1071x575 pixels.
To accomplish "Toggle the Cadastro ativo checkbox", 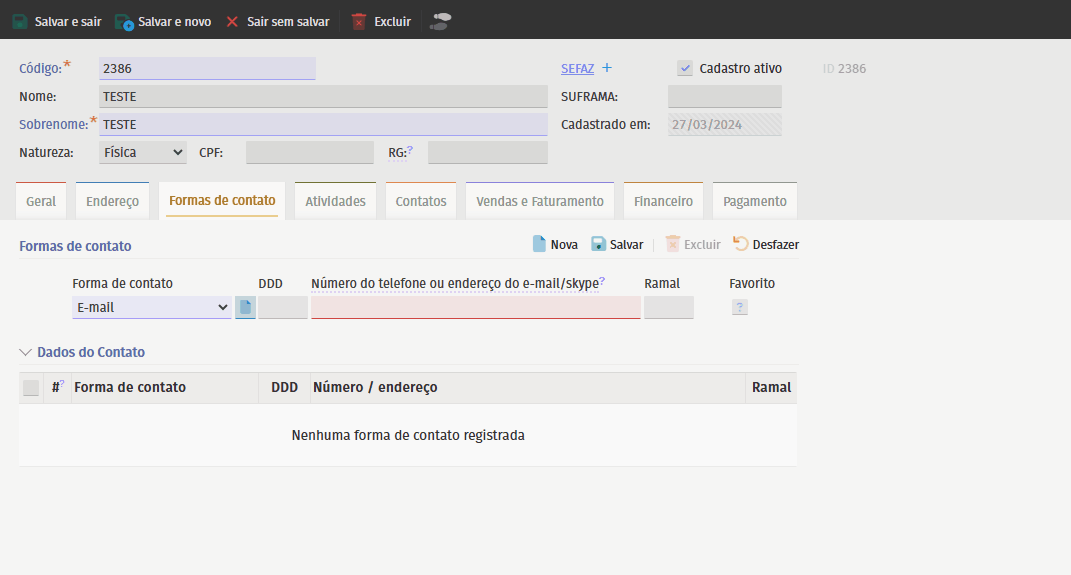I will [x=685, y=68].
